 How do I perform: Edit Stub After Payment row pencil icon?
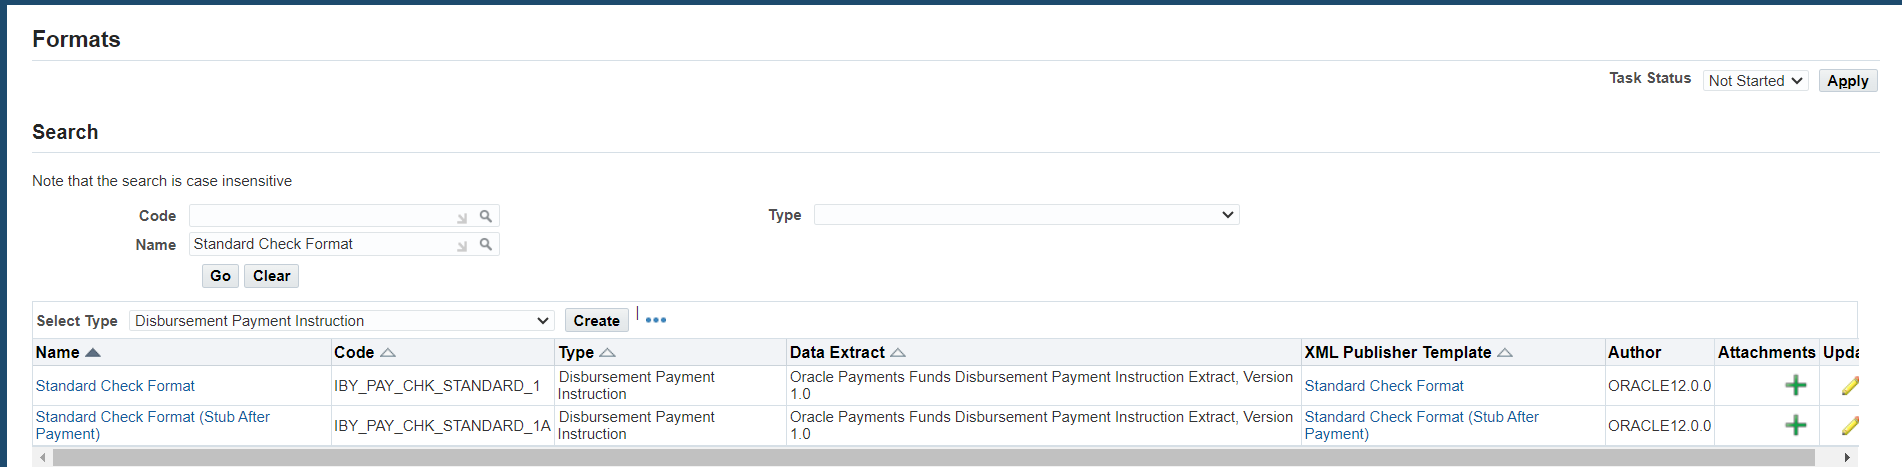point(1850,425)
